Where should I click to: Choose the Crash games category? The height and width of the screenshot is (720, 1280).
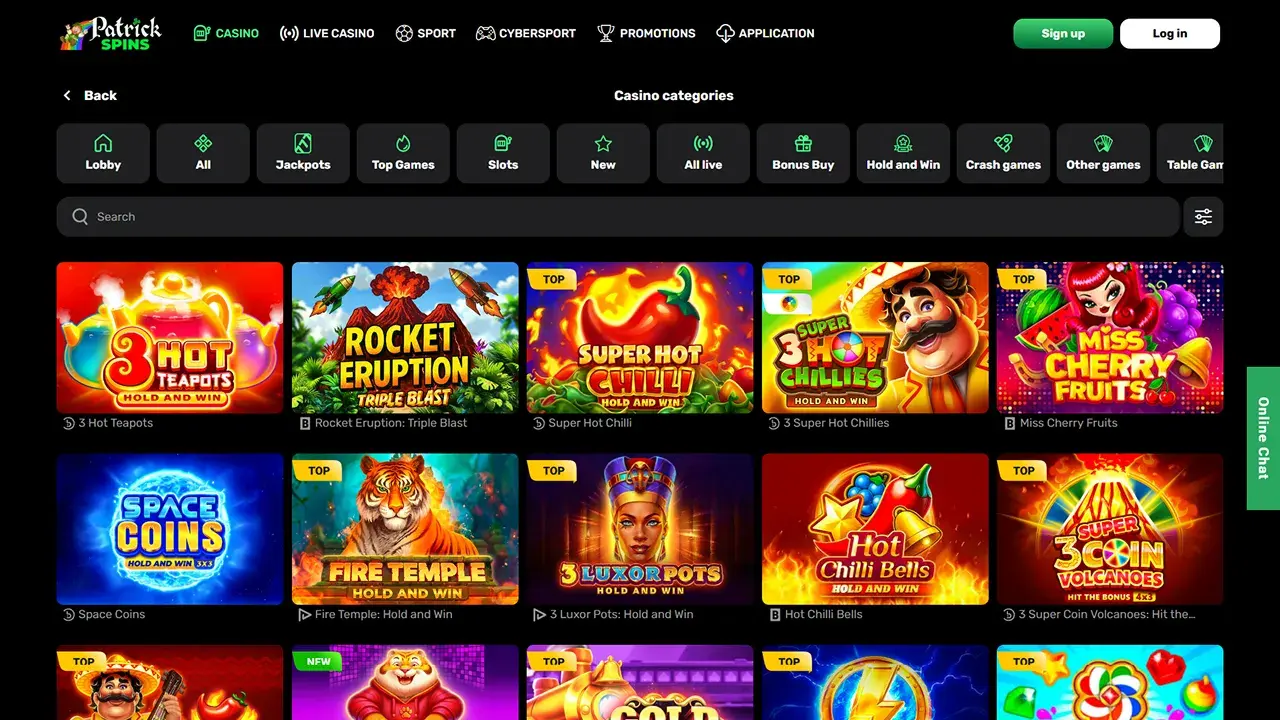click(1003, 153)
